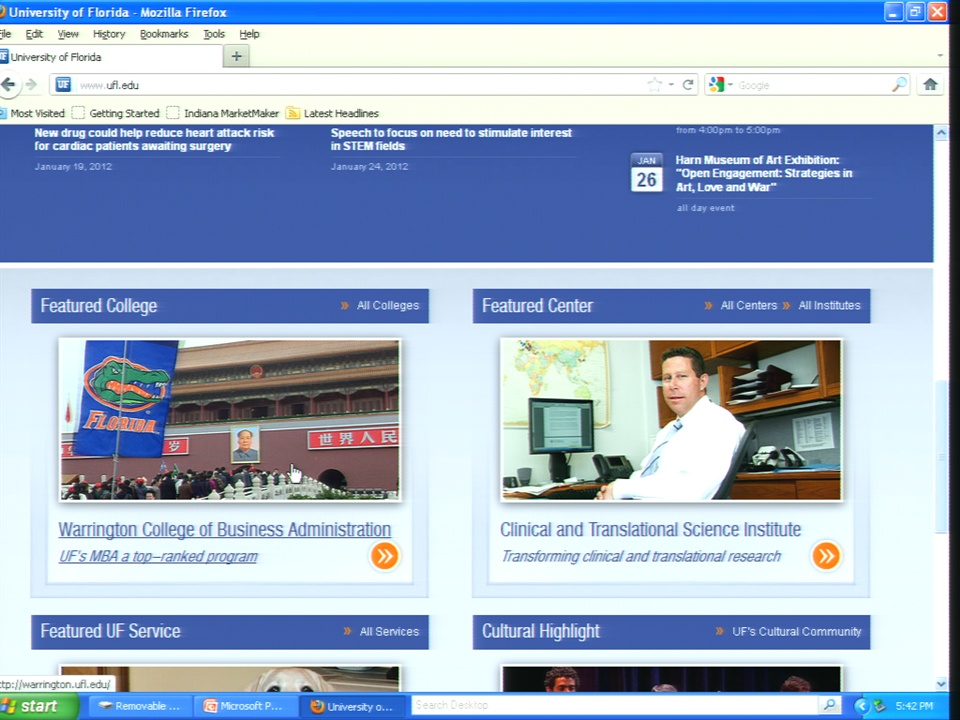Viewport: 960px width, 720px height.
Task: Open the All Services link
Action: (x=389, y=631)
